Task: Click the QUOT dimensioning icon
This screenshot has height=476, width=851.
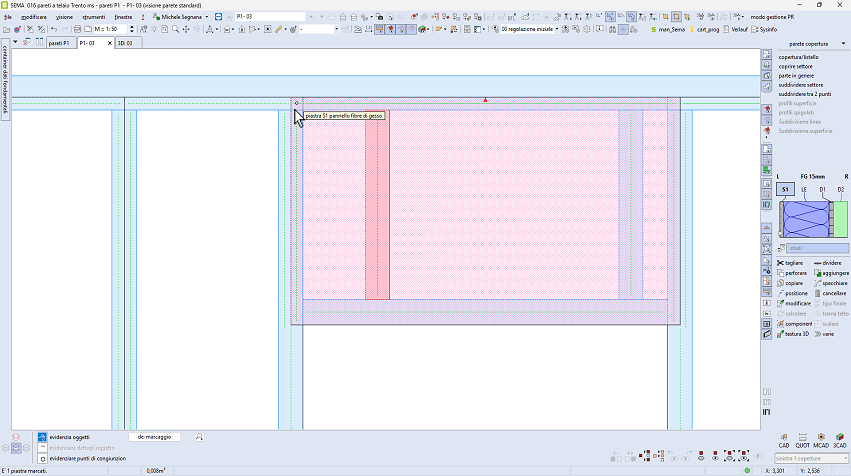Action: pos(802,440)
